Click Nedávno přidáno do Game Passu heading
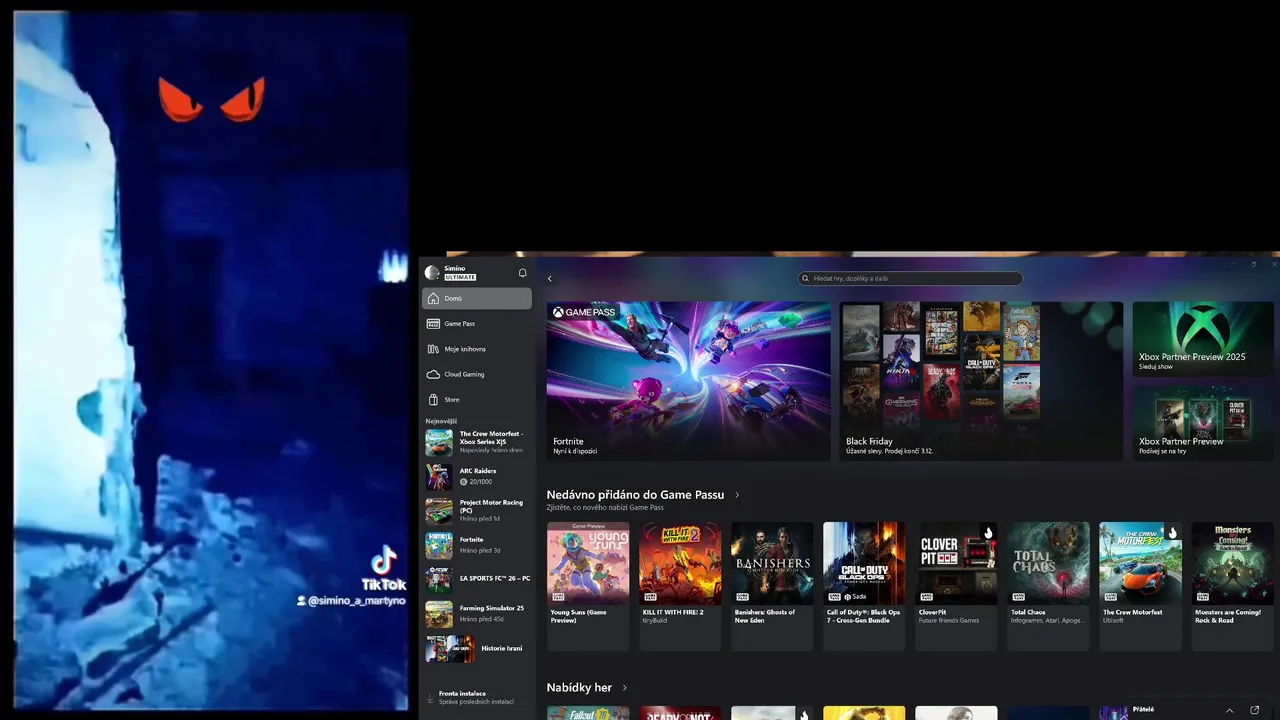 click(635, 495)
